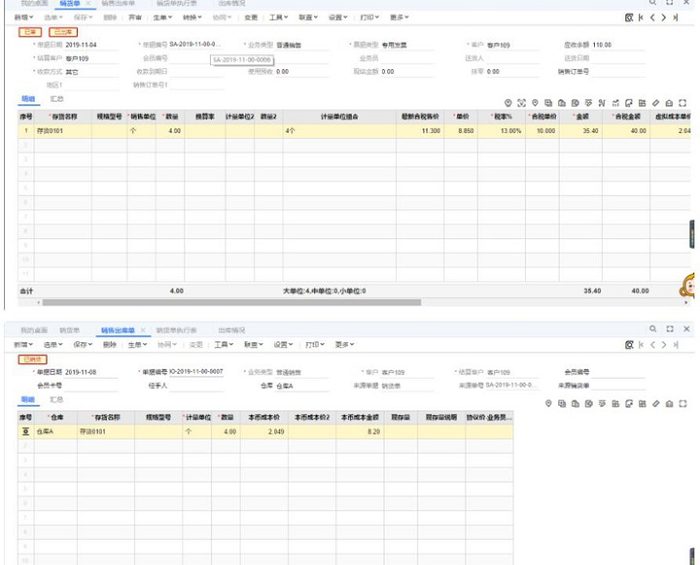
Task: Open 出库情况 tab in lower tab strip
Action: pyautogui.click(x=231, y=330)
